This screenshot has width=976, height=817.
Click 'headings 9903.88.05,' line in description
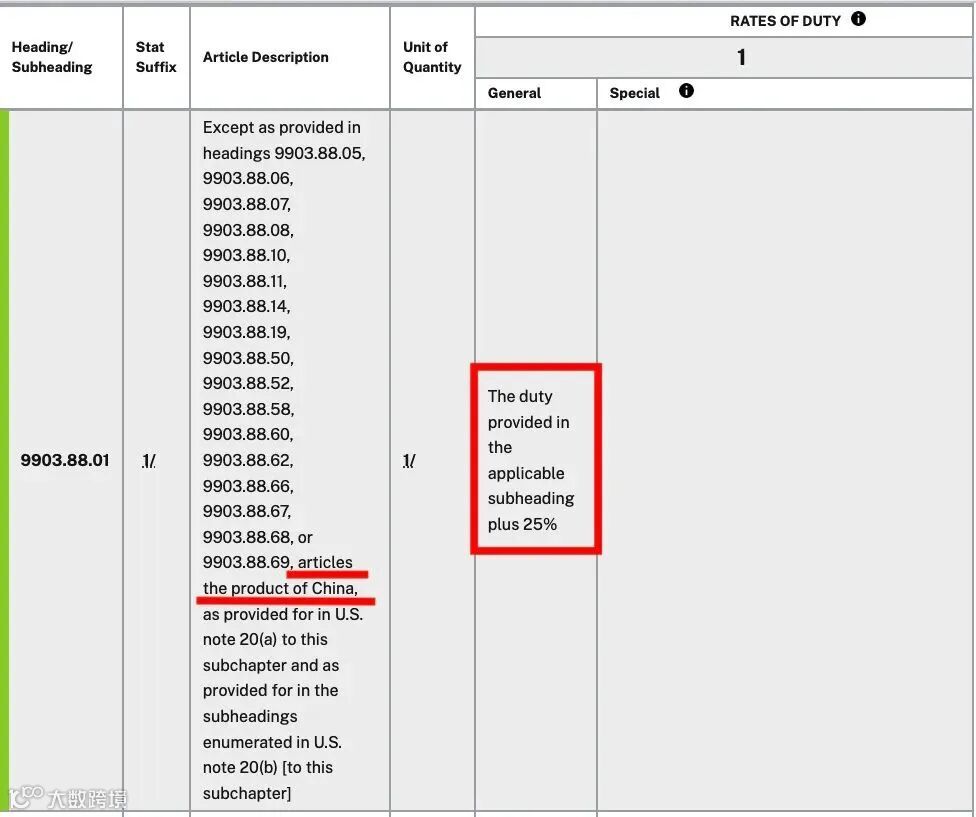pyautogui.click(x=284, y=153)
